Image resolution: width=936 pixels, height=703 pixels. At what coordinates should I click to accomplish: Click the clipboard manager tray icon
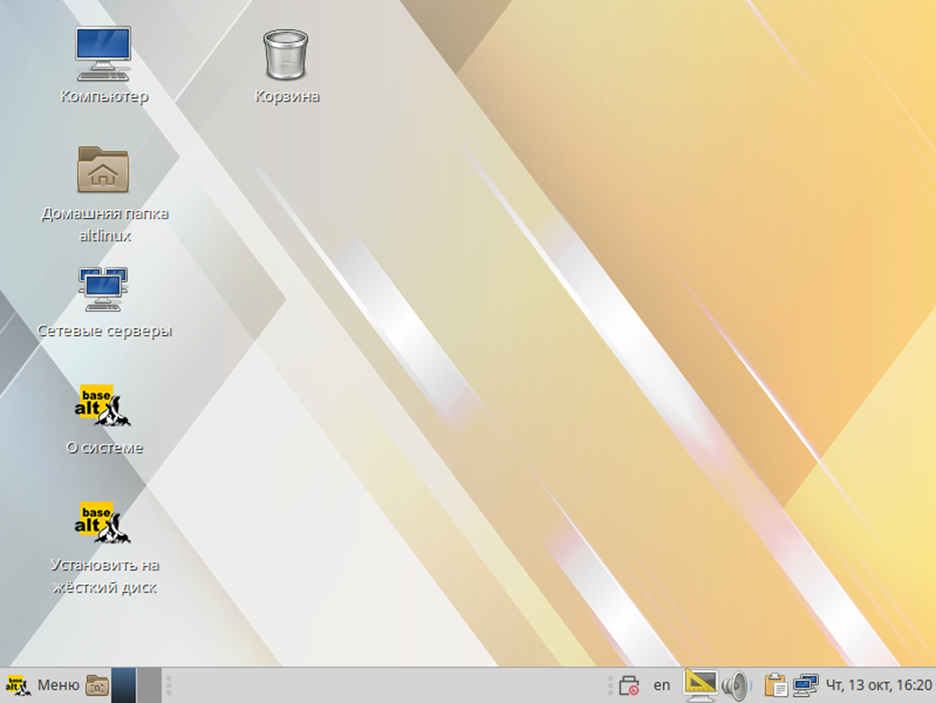pos(775,685)
